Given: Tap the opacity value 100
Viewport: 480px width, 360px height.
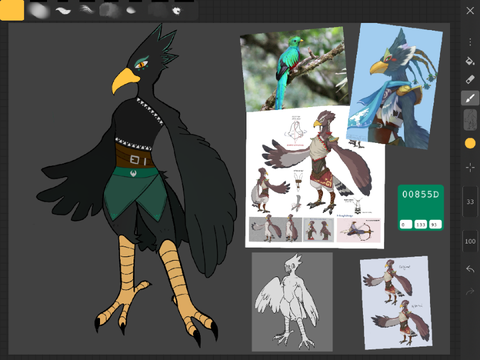Looking at the screenshot, I should click(x=470, y=241).
